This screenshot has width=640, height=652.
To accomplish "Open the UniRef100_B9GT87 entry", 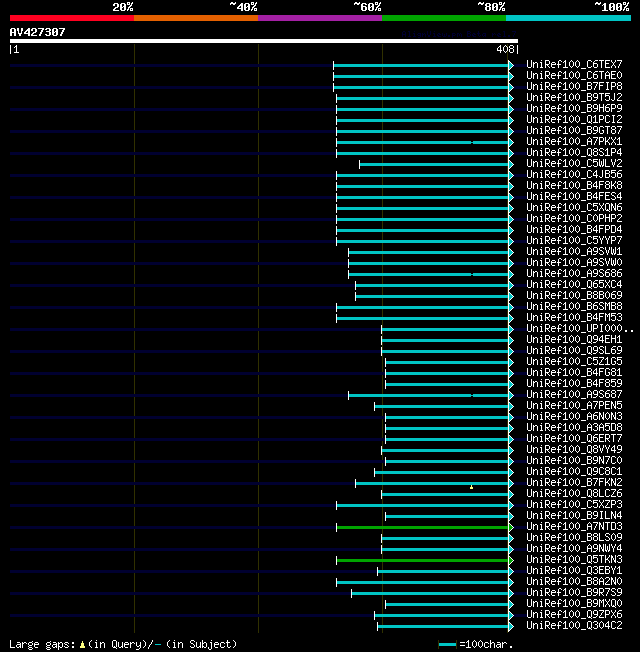I will [x=574, y=131].
